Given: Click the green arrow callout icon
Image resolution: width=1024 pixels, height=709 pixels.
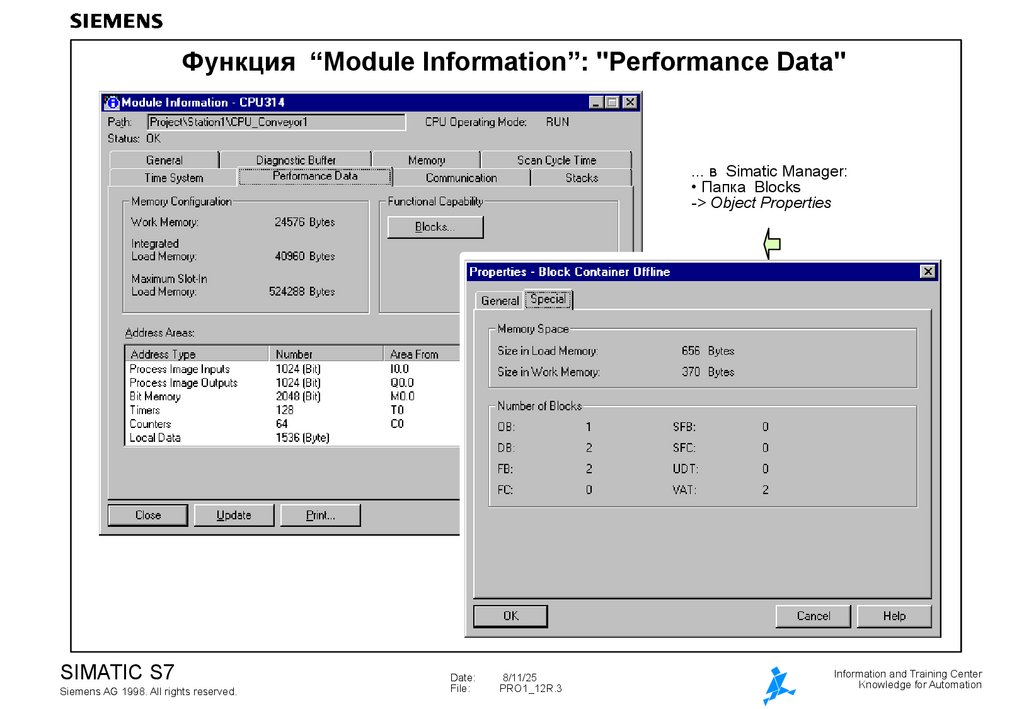Looking at the screenshot, I should [770, 243].
